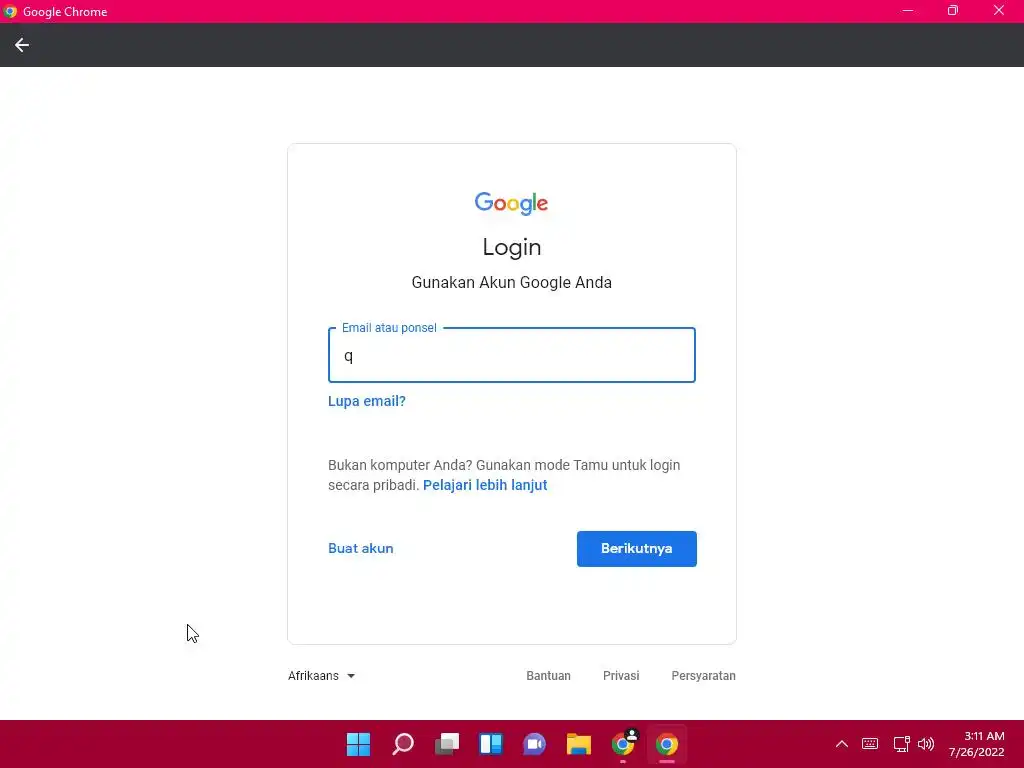Open Task View in taskbar
Image resolution: width=1024 pixels, height=768 pixels.
[x=447, y=744]
